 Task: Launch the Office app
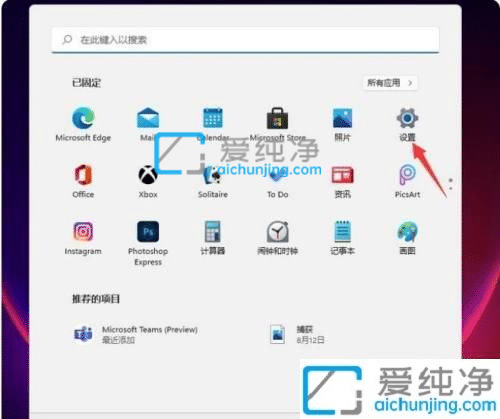click(x=83, y=181)
